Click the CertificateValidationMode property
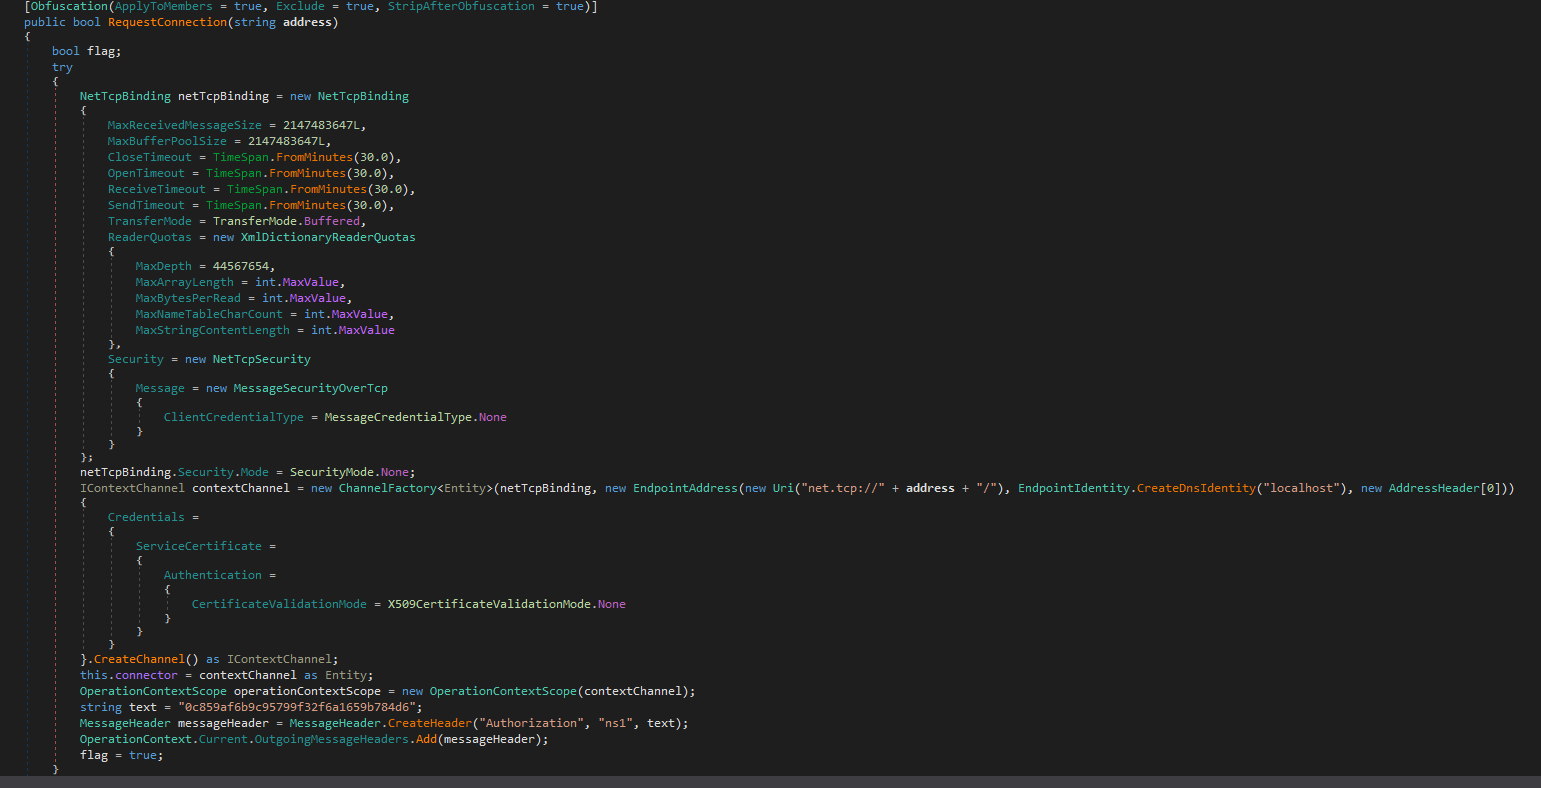Viewport: 1541px width, 788px height. pos(279,604)
